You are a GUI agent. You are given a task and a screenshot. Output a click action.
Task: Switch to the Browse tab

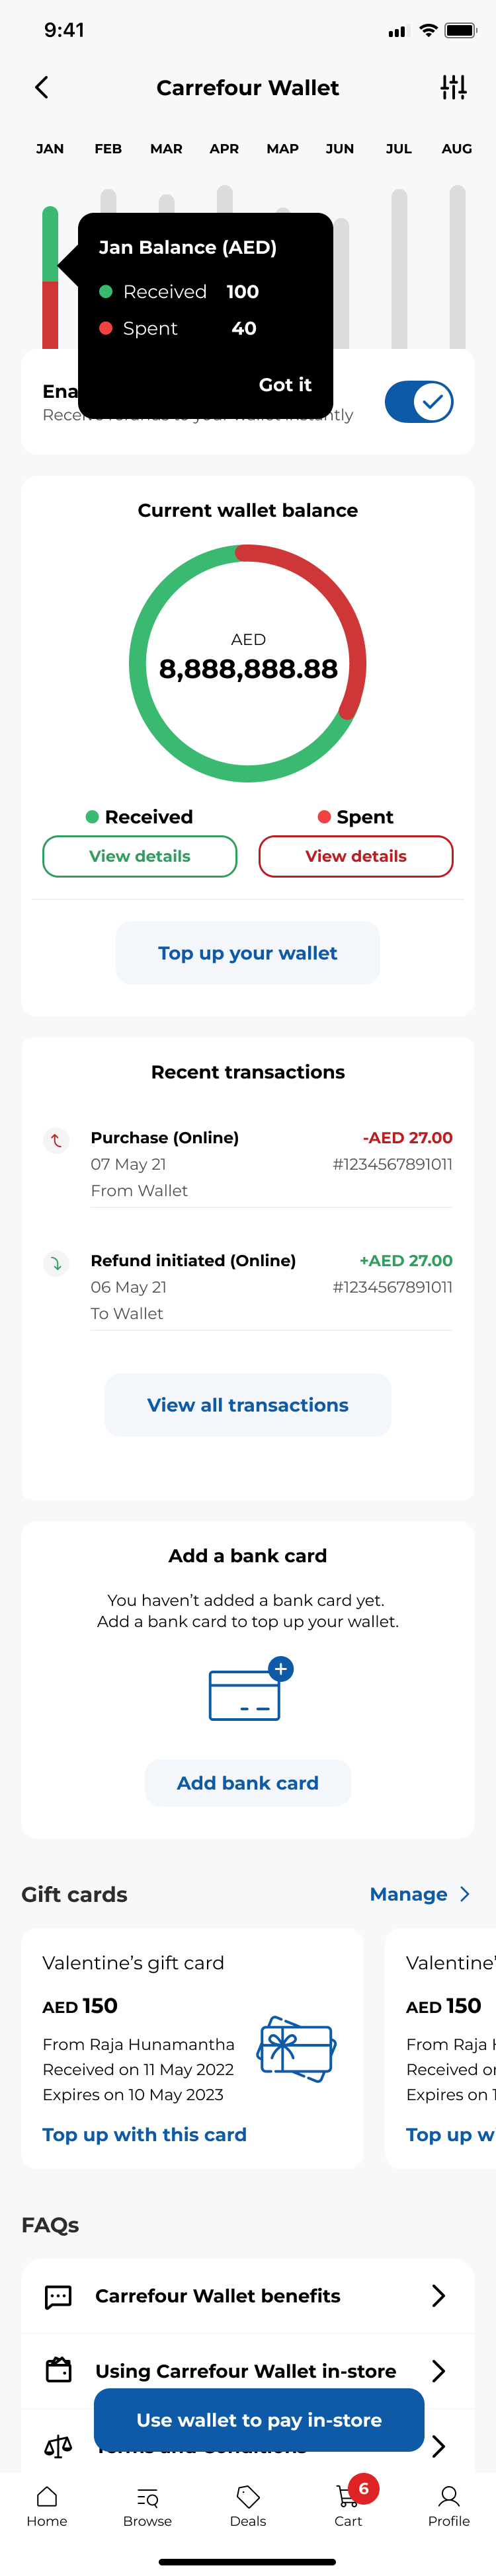coord(147,2505)
